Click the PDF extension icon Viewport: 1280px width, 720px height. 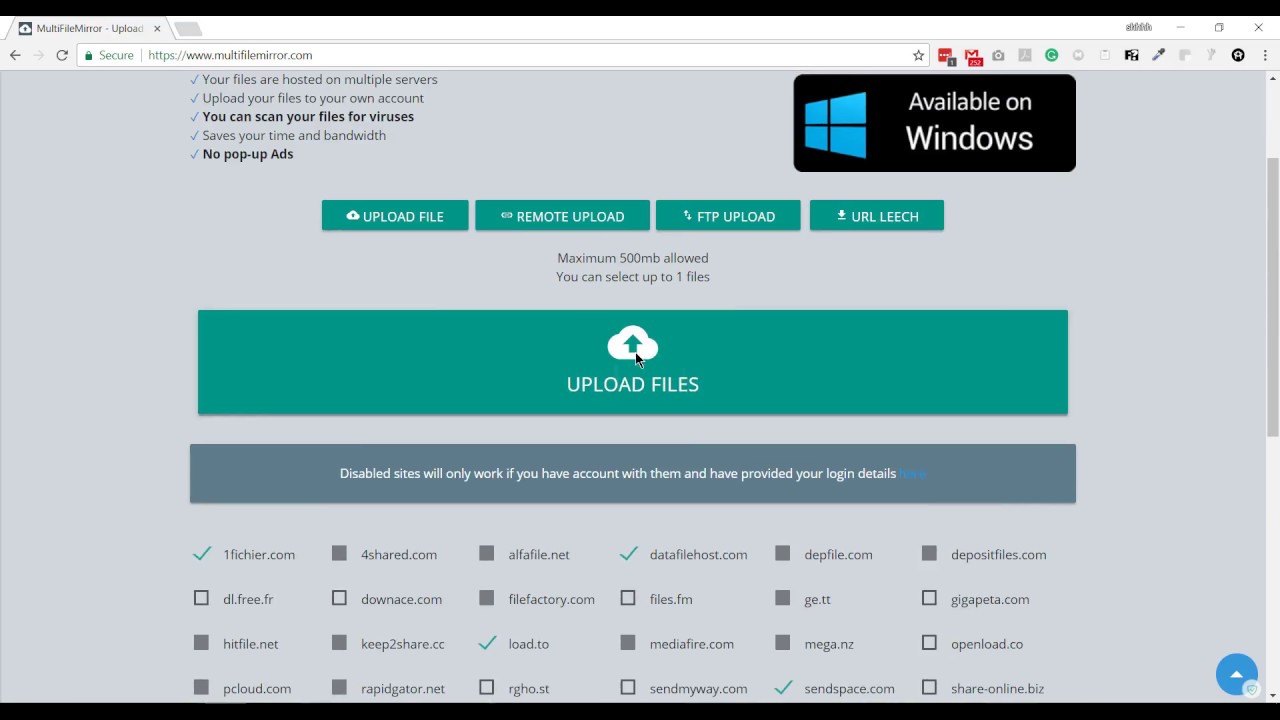(1025, 55)
